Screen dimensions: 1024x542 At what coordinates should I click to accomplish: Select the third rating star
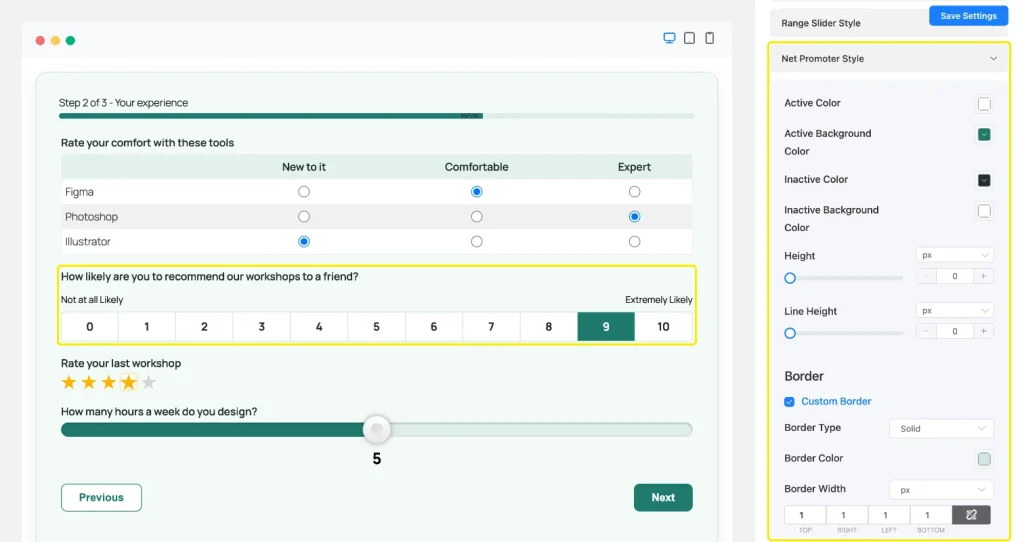108,382
